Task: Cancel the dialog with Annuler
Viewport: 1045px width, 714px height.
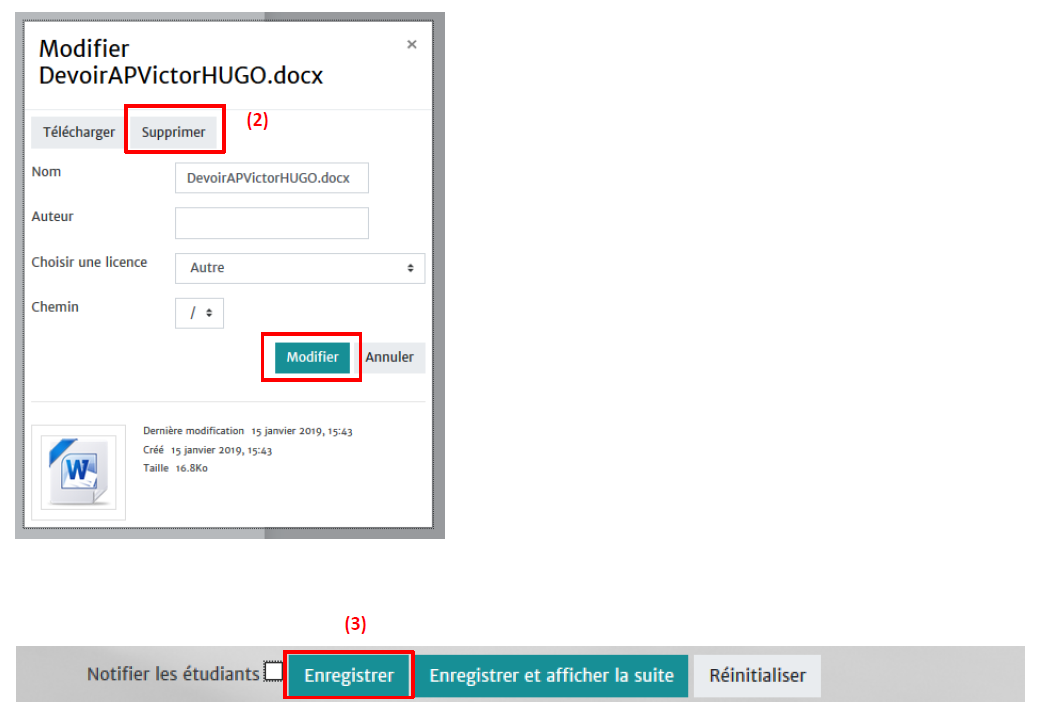Action: pyautogui.click(x=390, y=357)
